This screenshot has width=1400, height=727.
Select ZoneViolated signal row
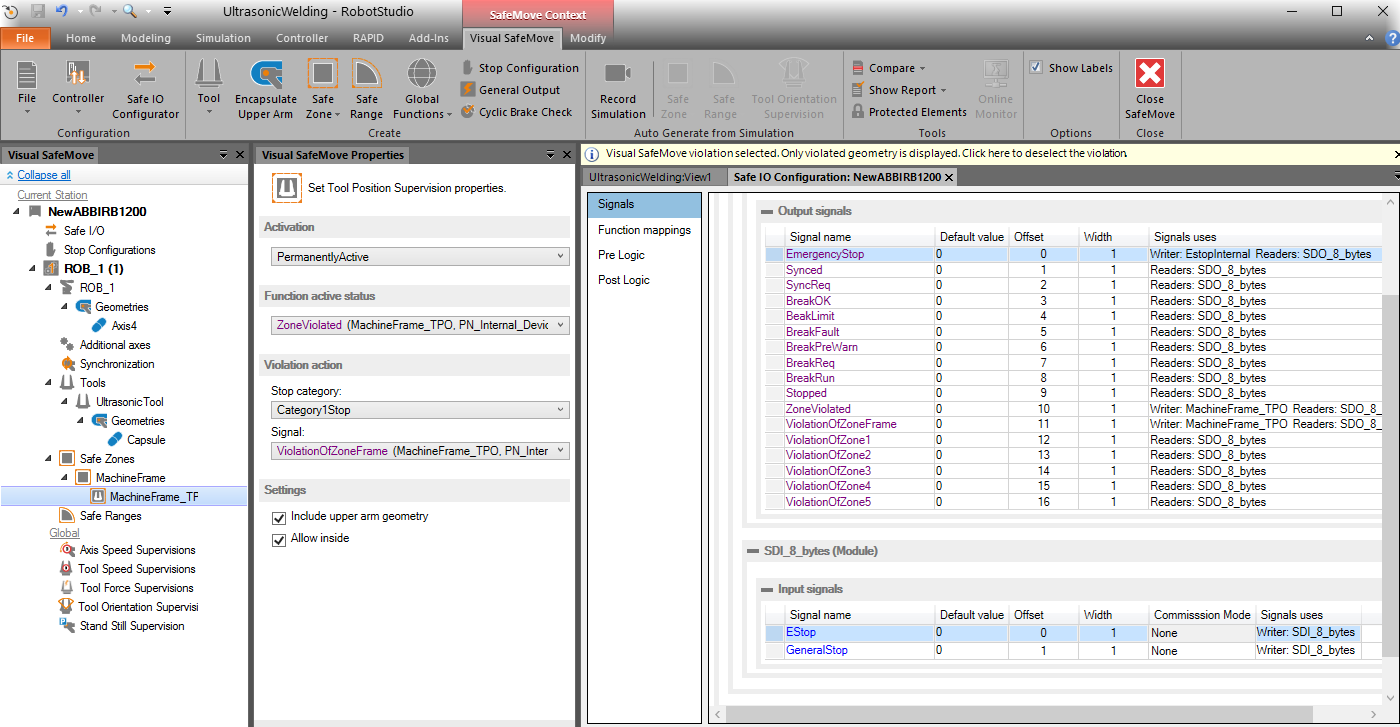(1074, 409)
